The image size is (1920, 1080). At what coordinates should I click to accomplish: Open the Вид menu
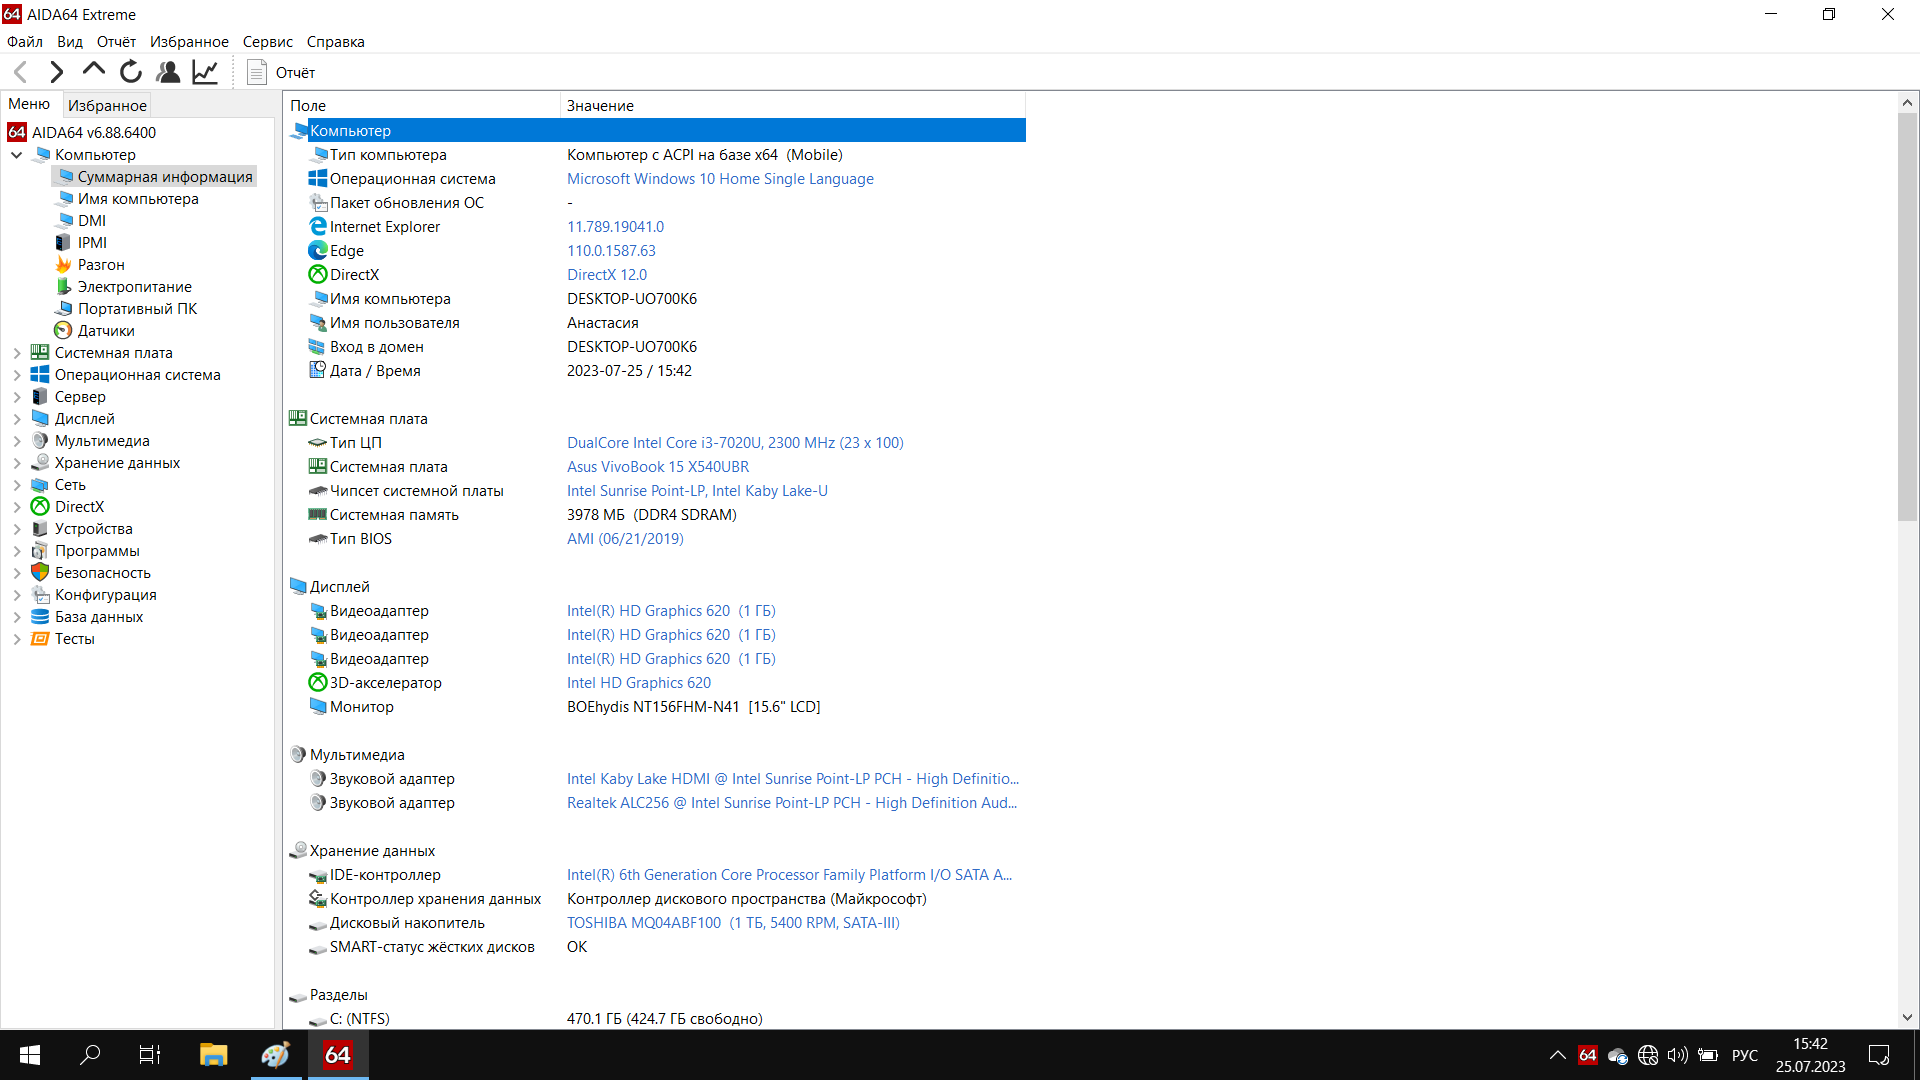click(70, 42)
